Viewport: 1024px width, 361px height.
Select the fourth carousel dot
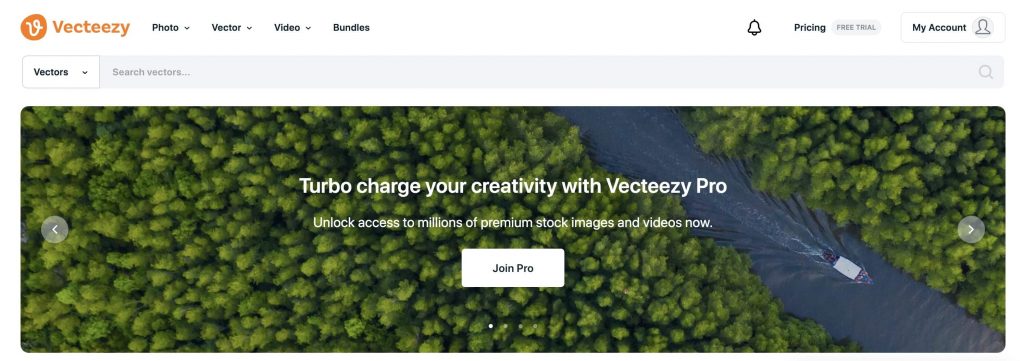pos(535,326)
